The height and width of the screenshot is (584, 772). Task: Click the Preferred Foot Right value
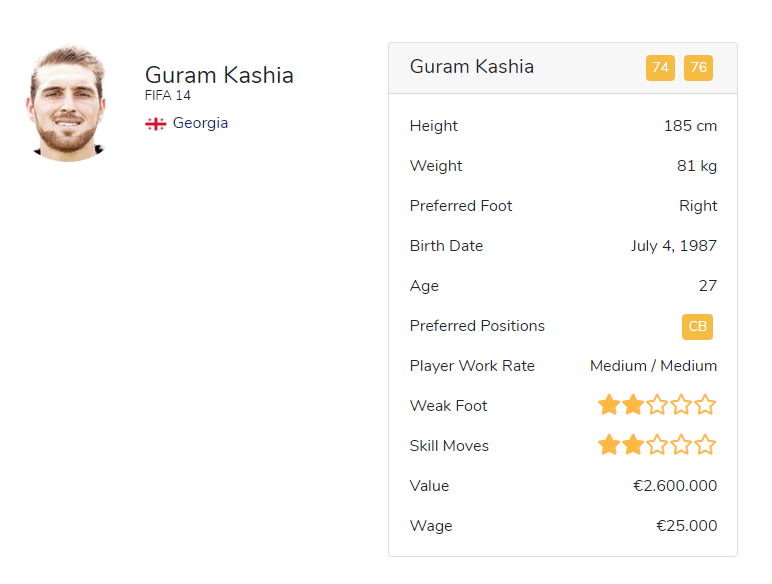(x=698, y=206)
